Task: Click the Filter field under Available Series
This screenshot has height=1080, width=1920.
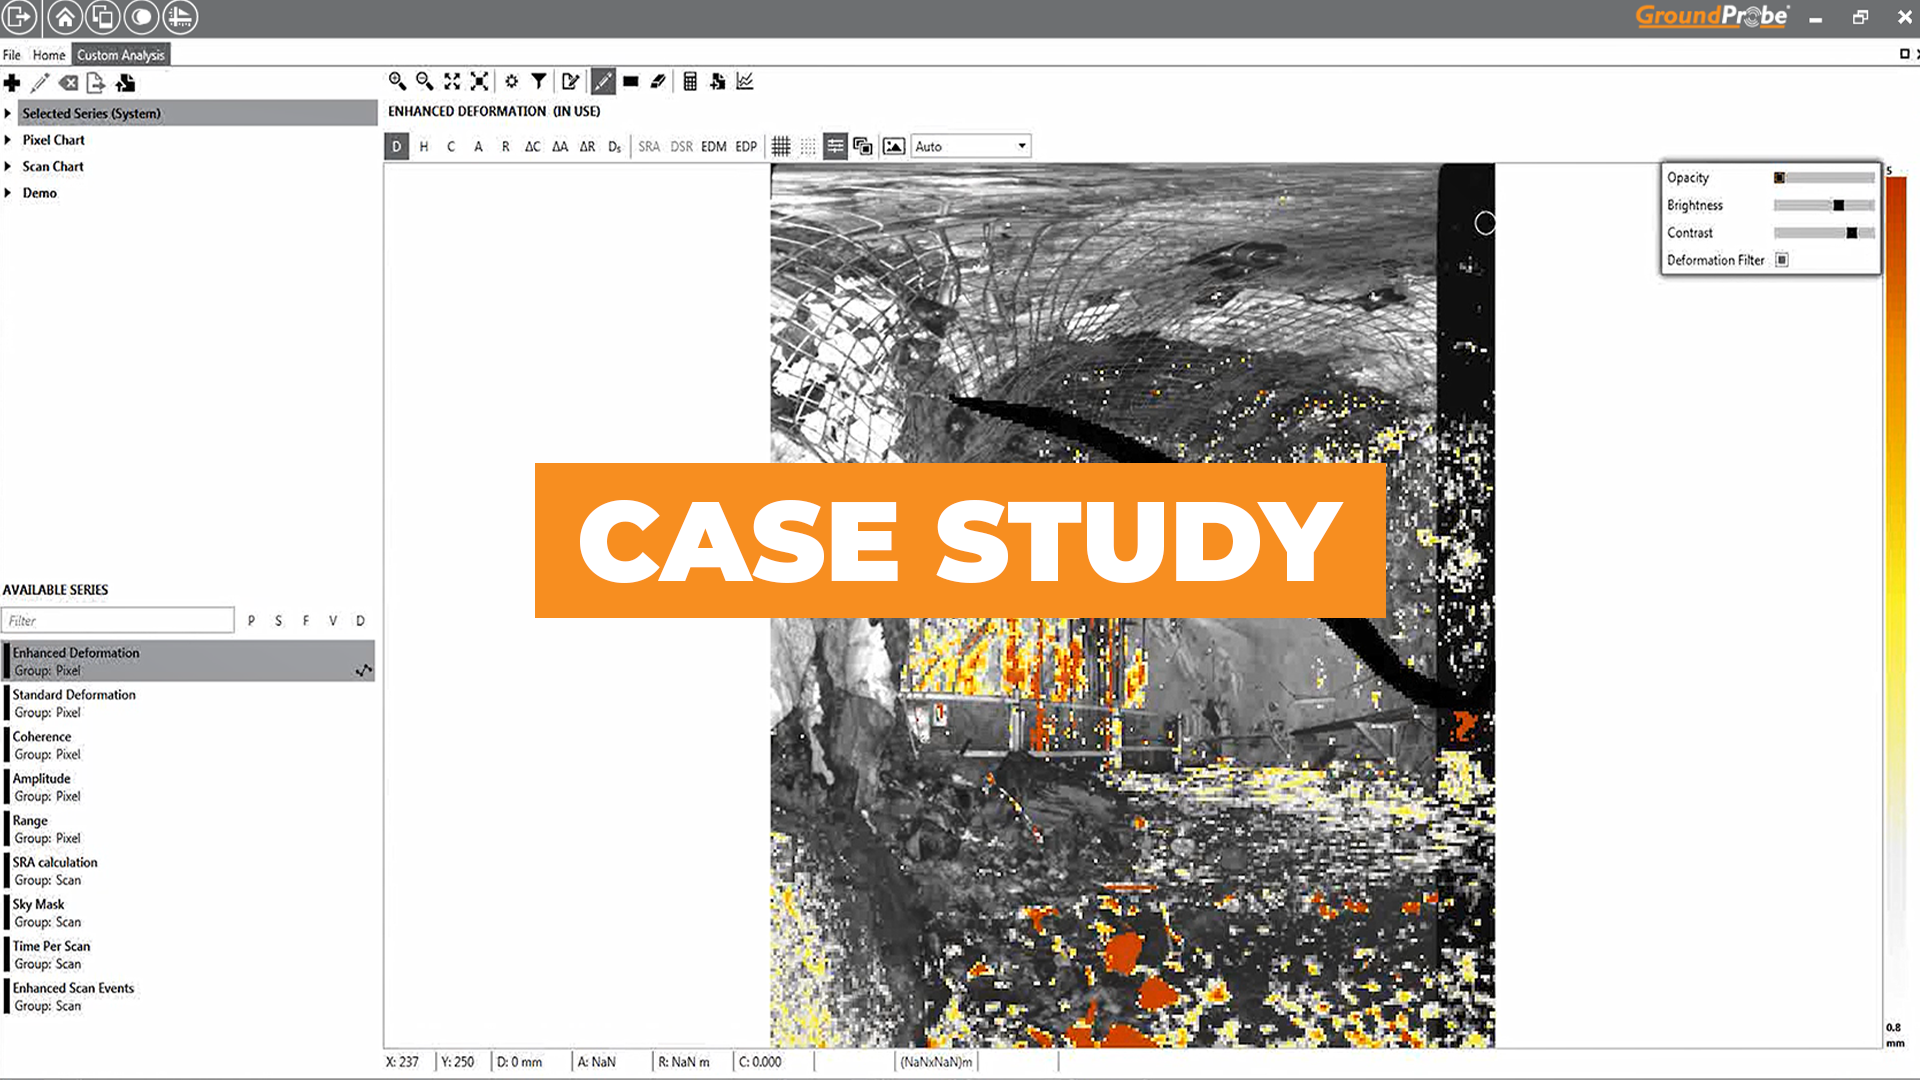Action: click(x=118, y=620)
